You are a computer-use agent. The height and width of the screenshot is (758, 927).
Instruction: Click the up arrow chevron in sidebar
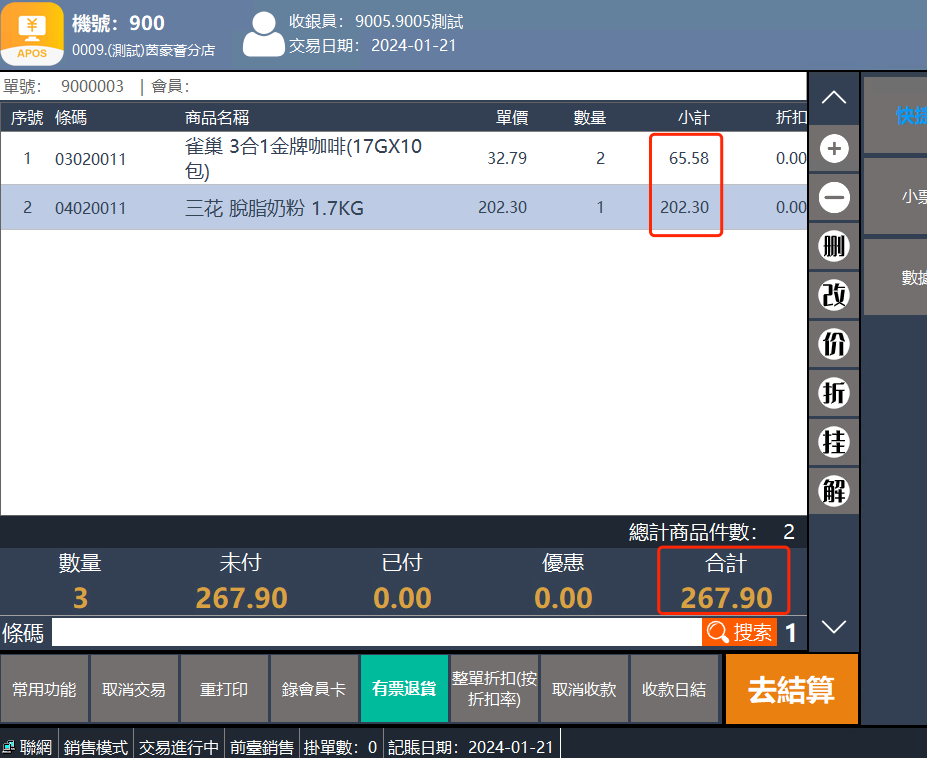click(834, 98)
